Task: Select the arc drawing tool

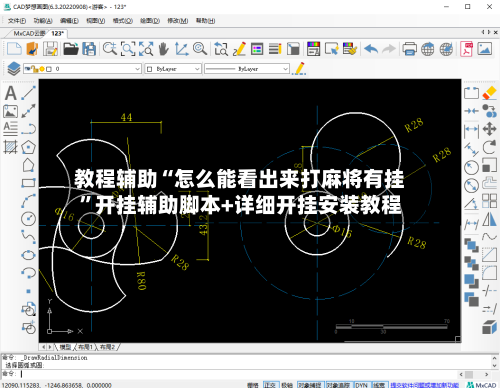Action: tap(28, 201)
